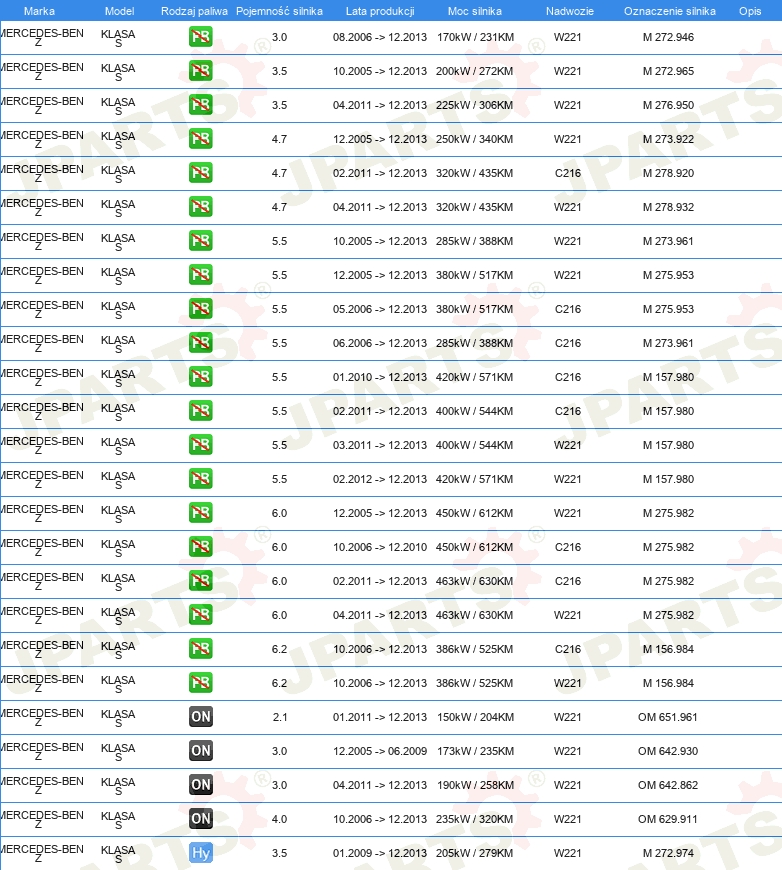782x870 pixels.
Task: Click petrol icon in 02.2011 463kW / 630KM row
Action: tap(200, 581)
